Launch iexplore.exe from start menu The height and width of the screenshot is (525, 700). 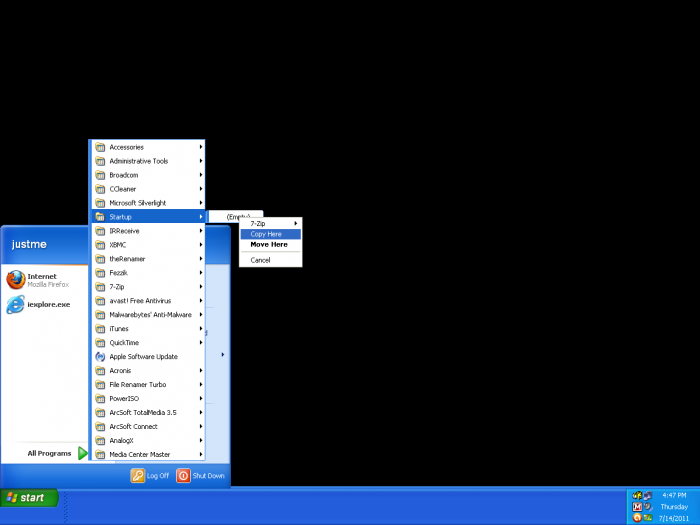point(45,304)
